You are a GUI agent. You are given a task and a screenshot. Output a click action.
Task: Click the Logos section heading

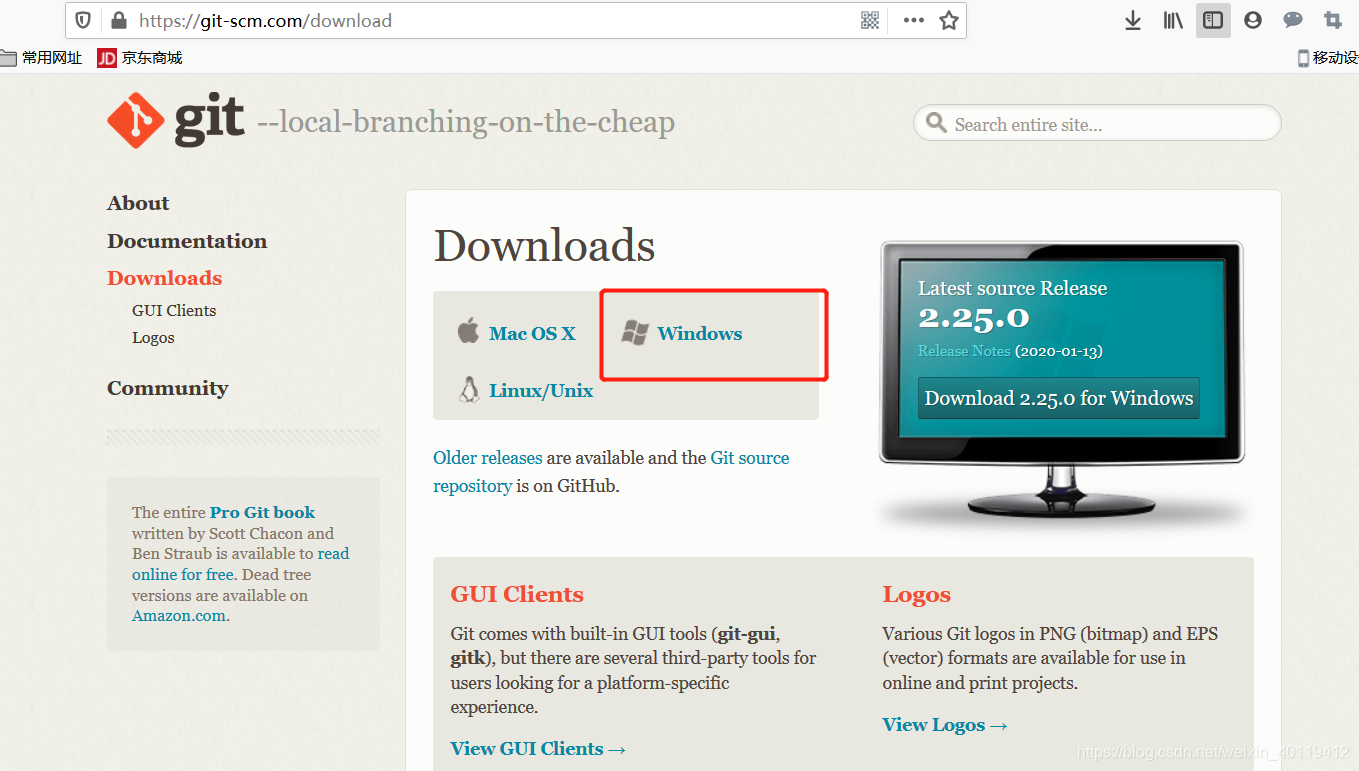point(917,595)
